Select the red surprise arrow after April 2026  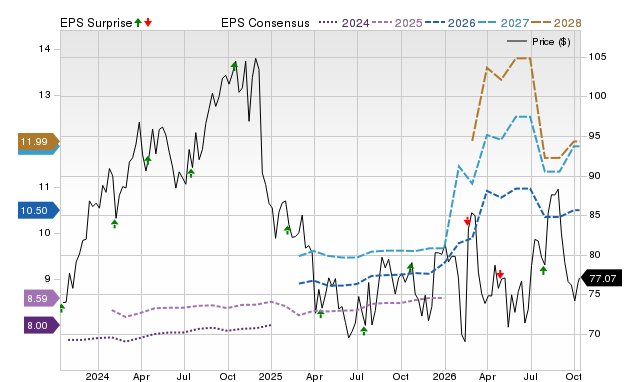500,274
